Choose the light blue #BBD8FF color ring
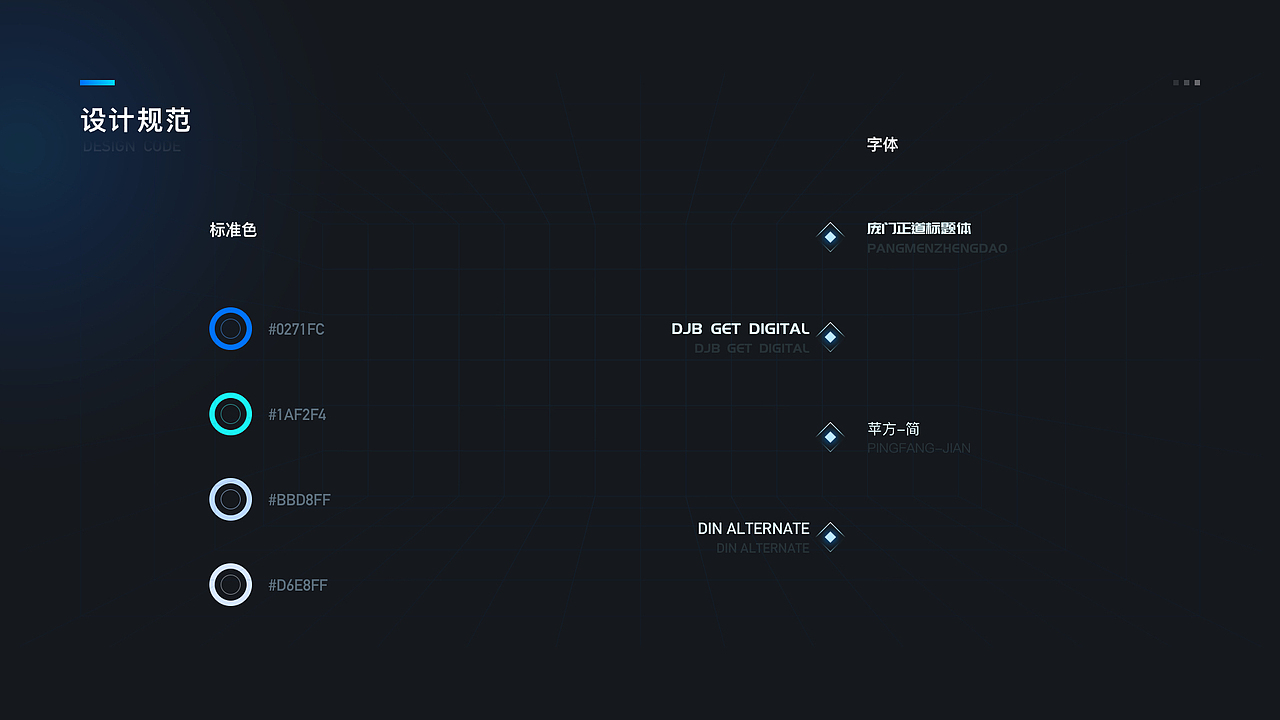1280x720 pixels. 230,499
